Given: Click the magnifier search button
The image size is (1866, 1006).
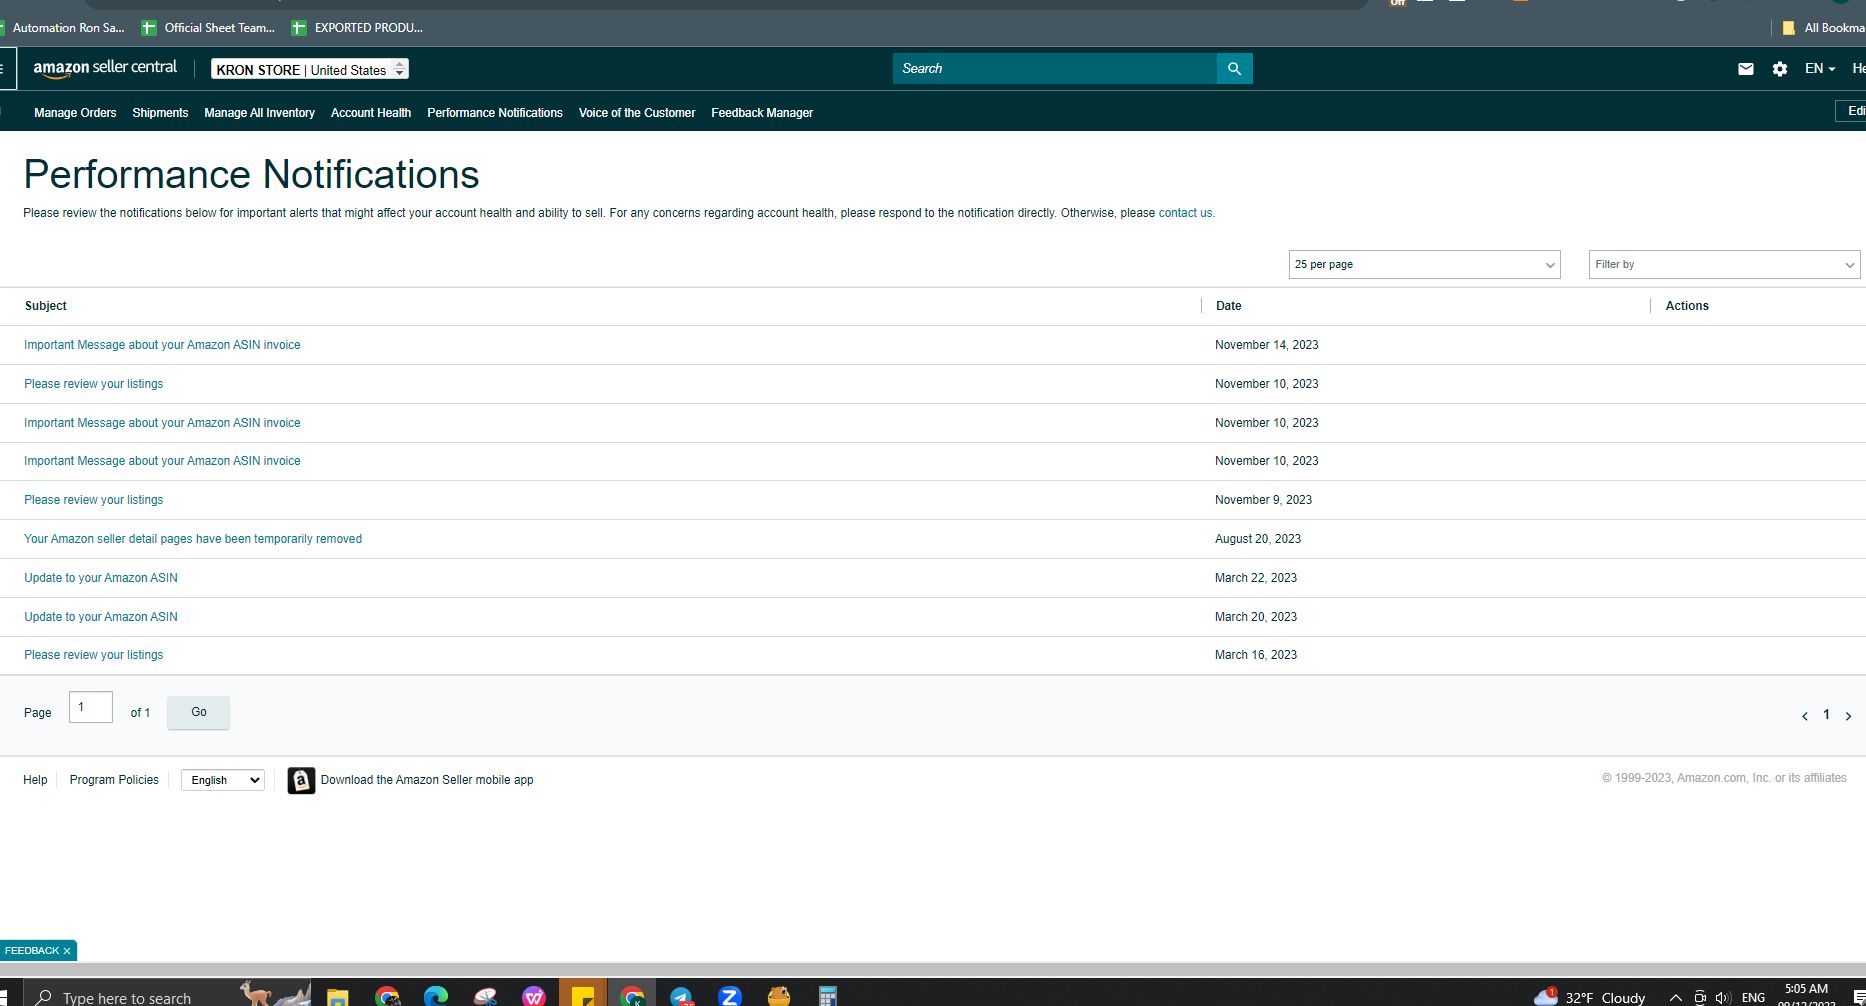Looking at the screenshot, I should pos(1234,69).
